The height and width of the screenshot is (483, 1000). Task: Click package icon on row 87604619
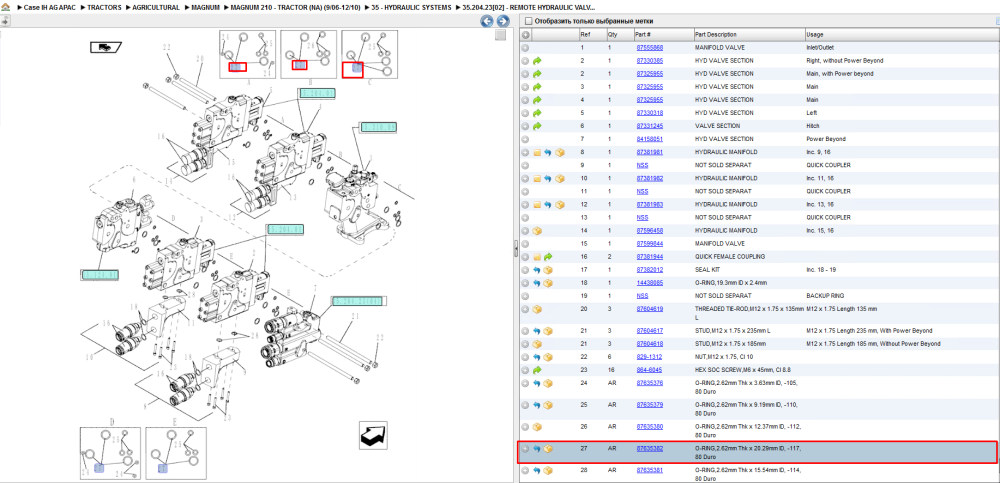click(537, 309)
